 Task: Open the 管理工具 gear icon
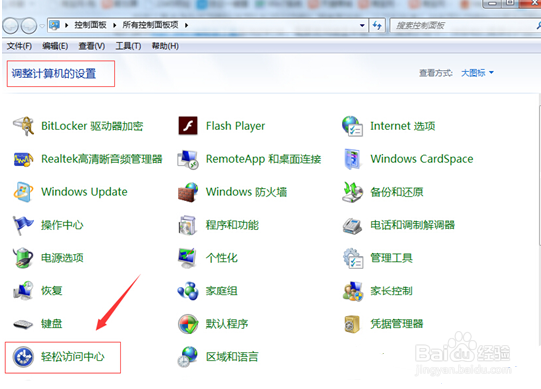[x=352, y=258]
